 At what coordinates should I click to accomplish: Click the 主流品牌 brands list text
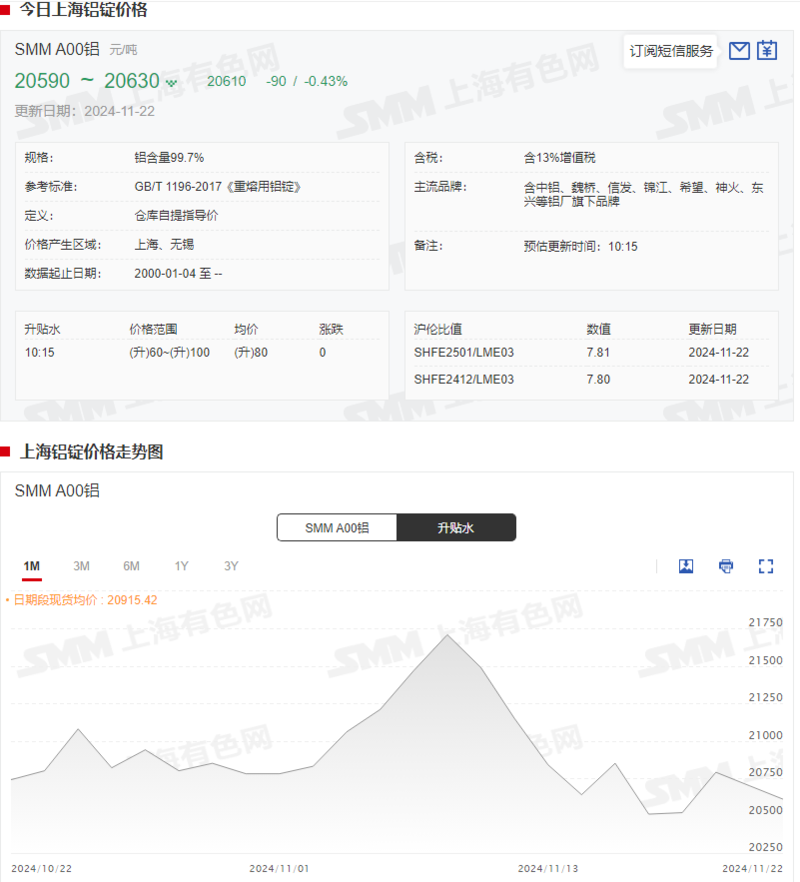tap(643, 194)
